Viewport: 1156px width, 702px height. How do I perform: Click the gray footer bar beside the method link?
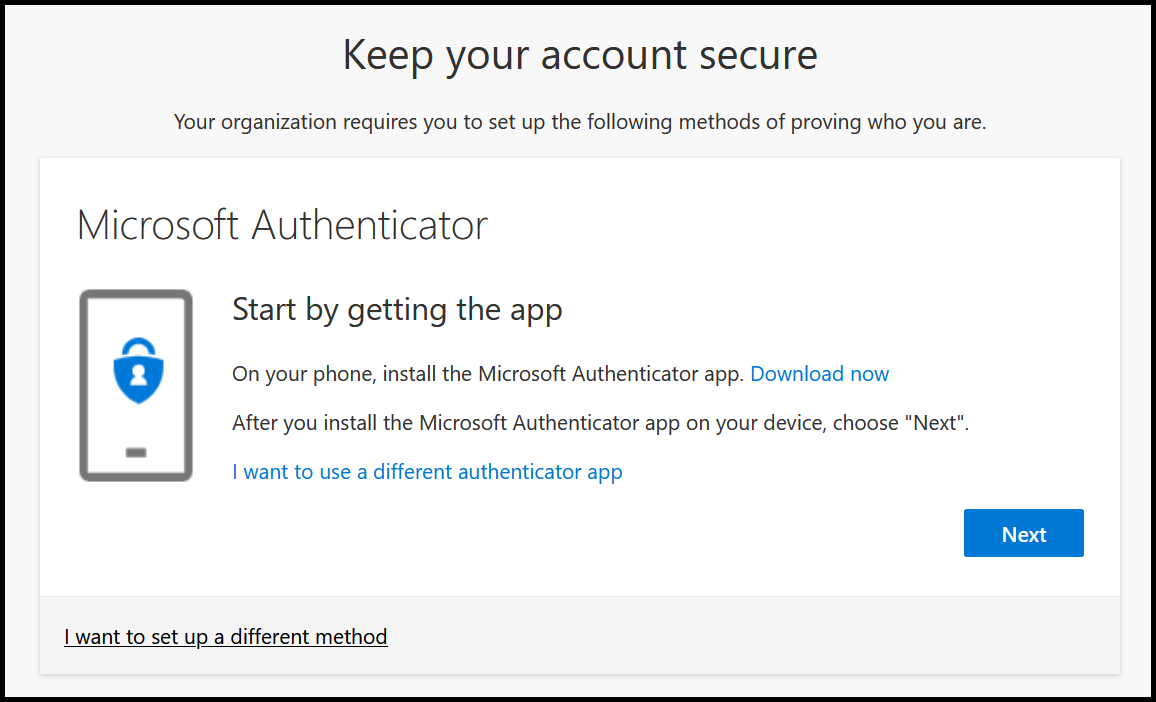(737, 636)
